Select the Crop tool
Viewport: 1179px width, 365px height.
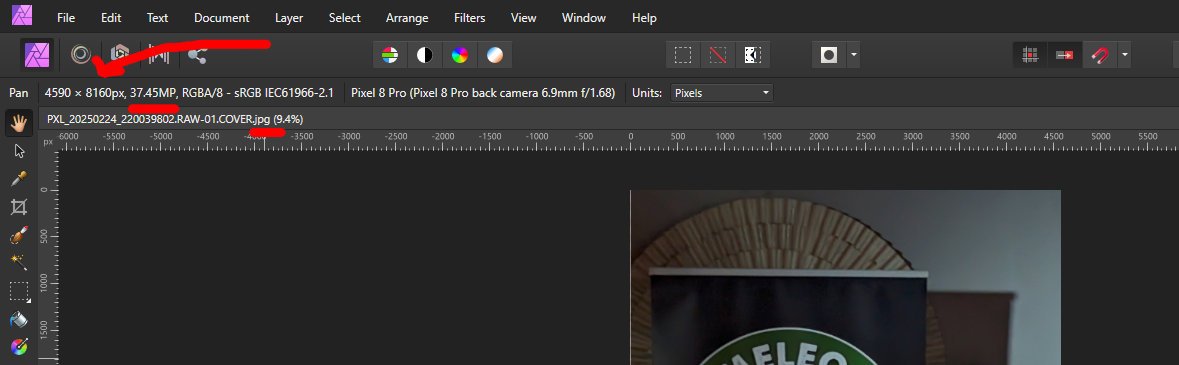(19, 207)
